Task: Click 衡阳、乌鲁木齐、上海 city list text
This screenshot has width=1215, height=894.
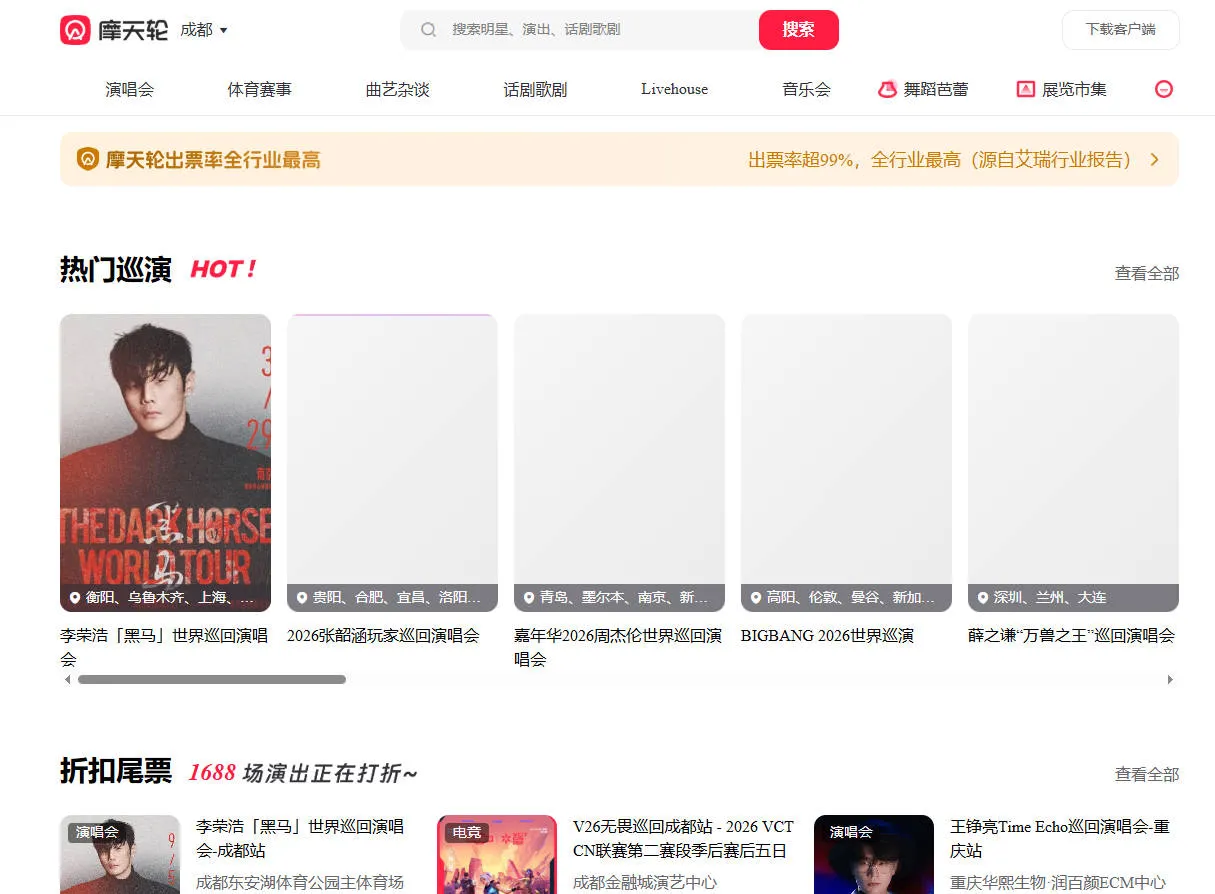Action: 170,597
